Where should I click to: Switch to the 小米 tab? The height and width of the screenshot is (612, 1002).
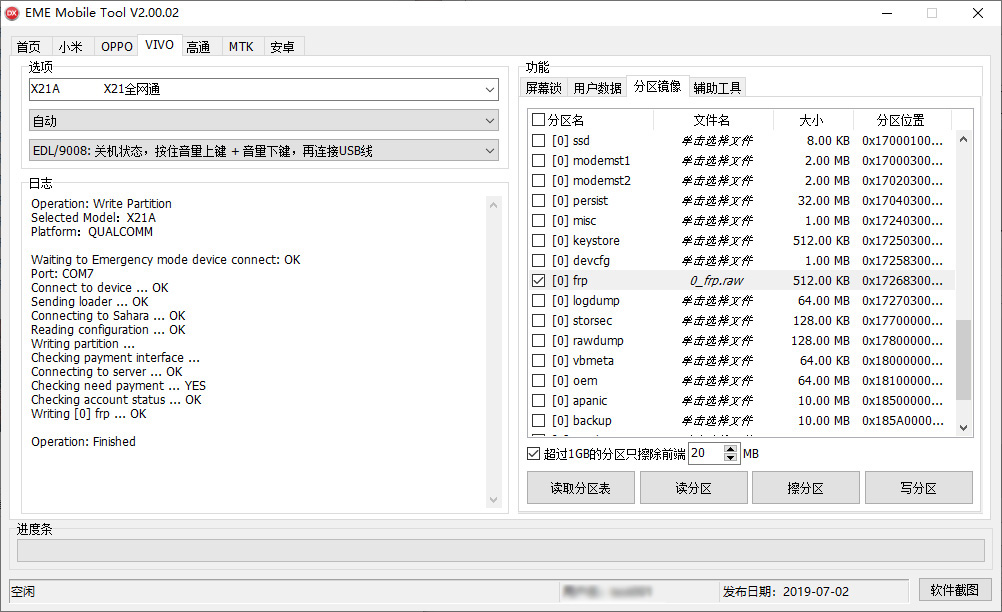[x=71, y=46]
